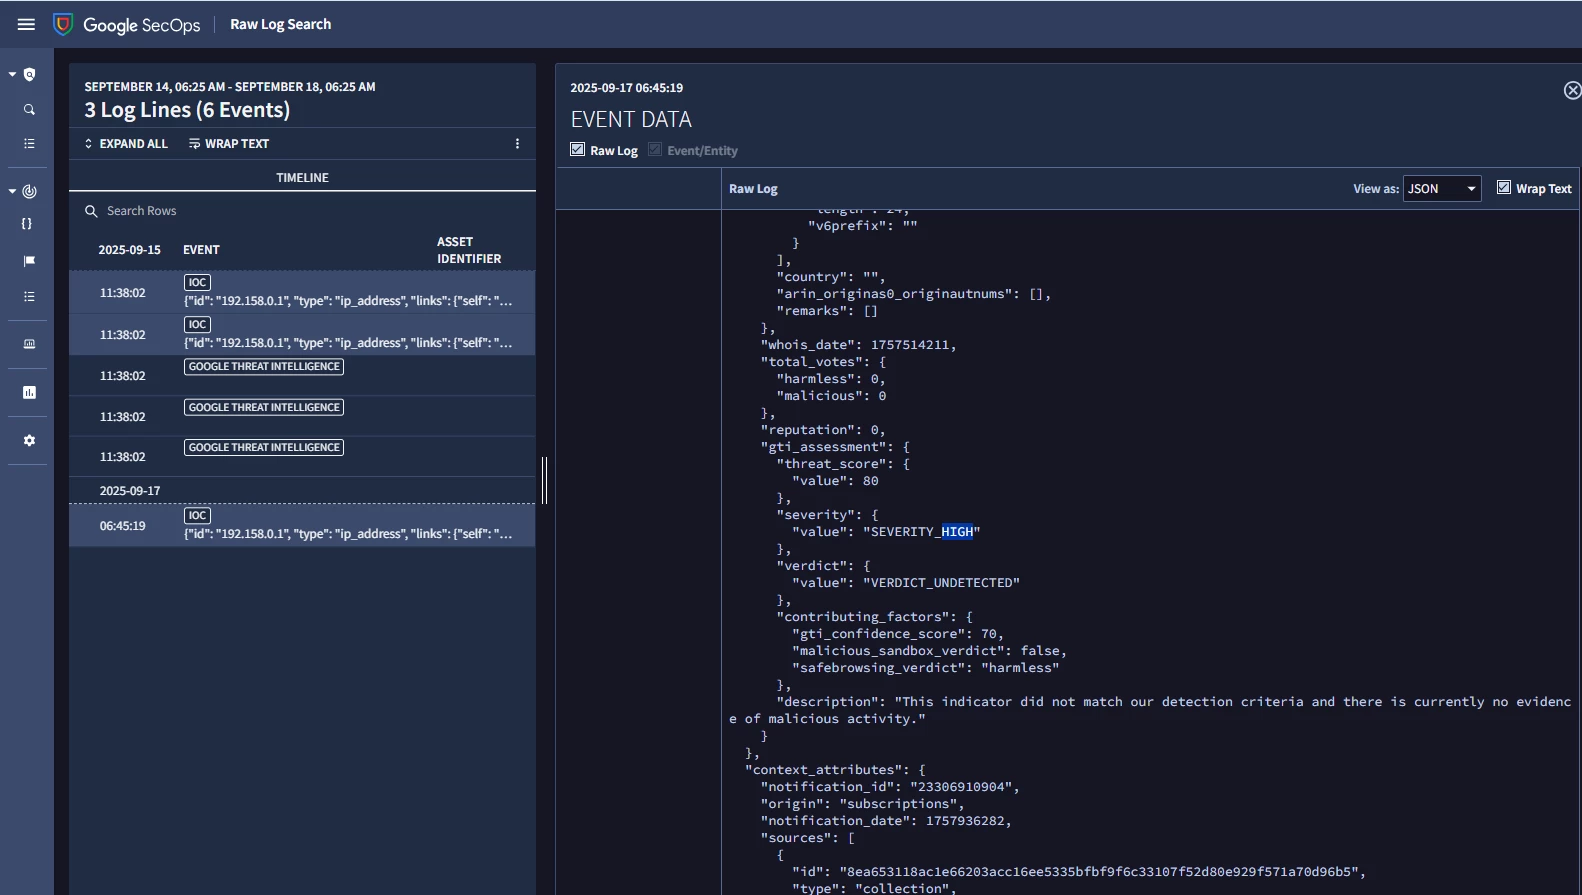This screenshot has width=1582, height=895.
Task: Click the 3 Log Lines (6 Events) heading
Action: click(187, 110)
